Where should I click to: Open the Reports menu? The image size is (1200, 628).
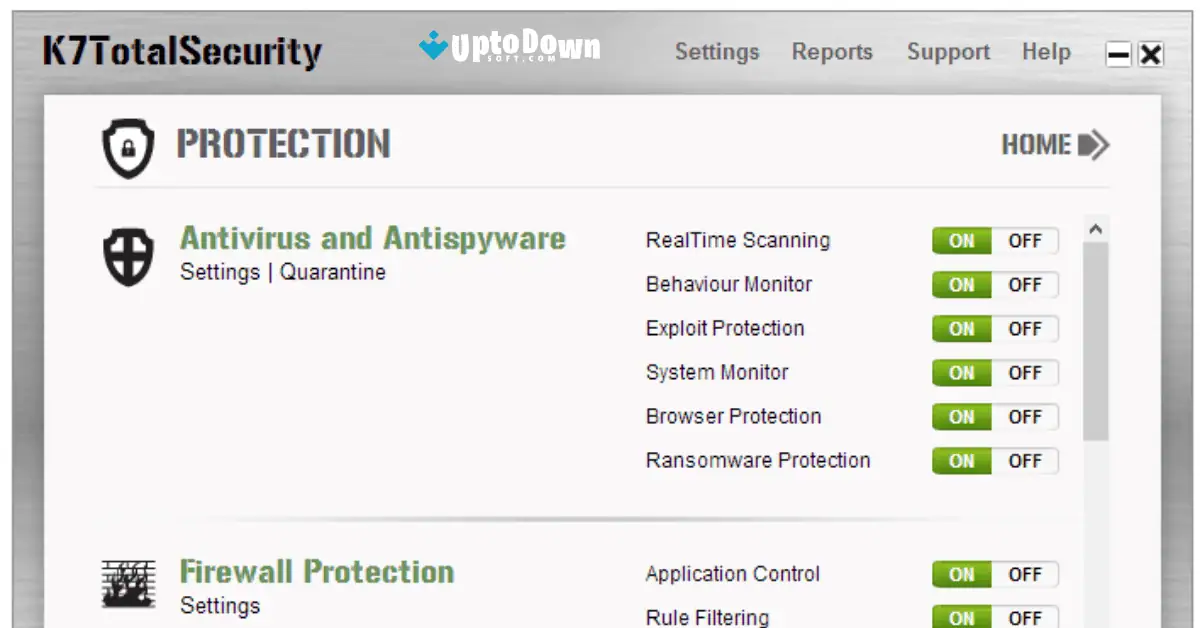coord(832,51)
